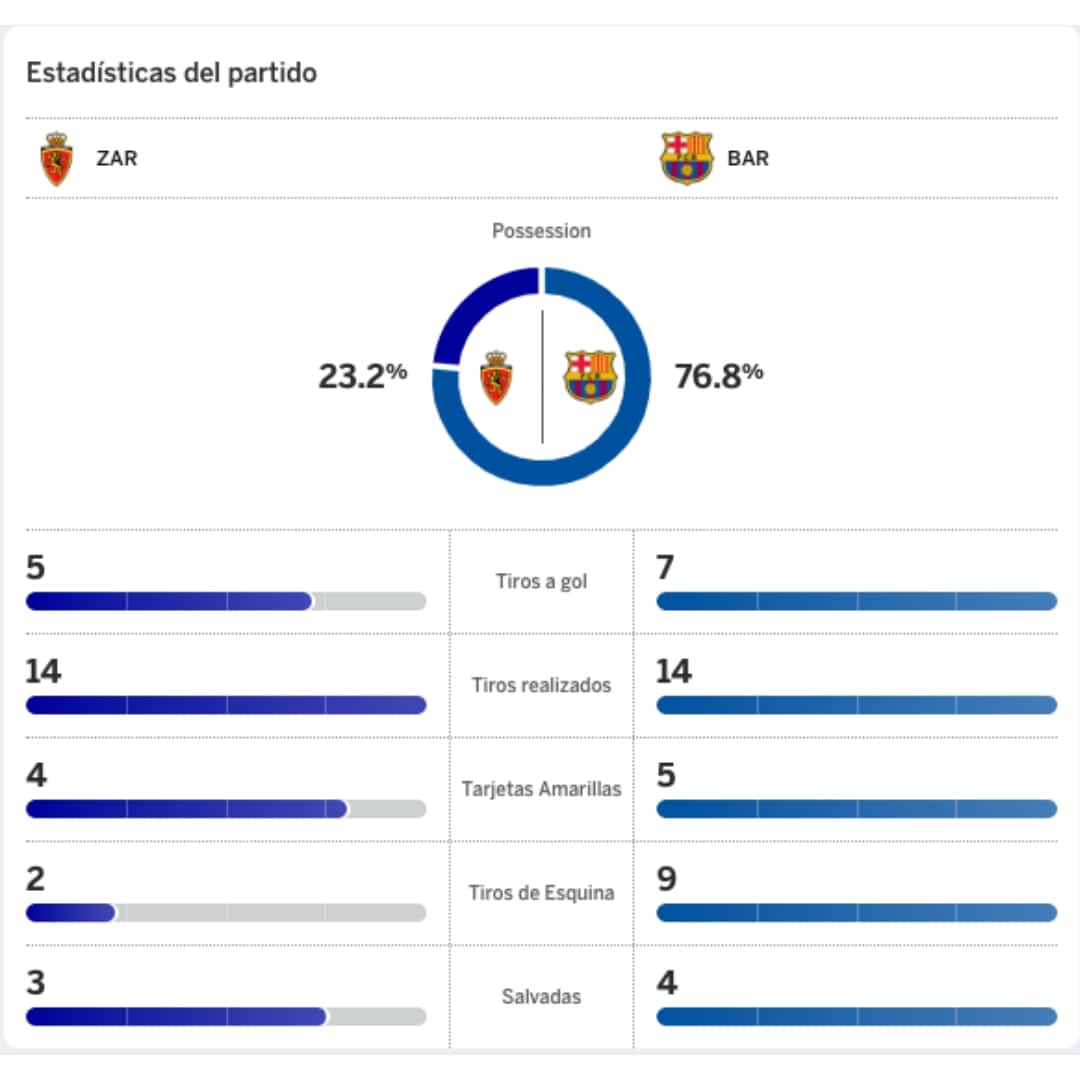The image size is (1080, 1080).
Task: Select the ZAR team label
Action: [116, 159]
